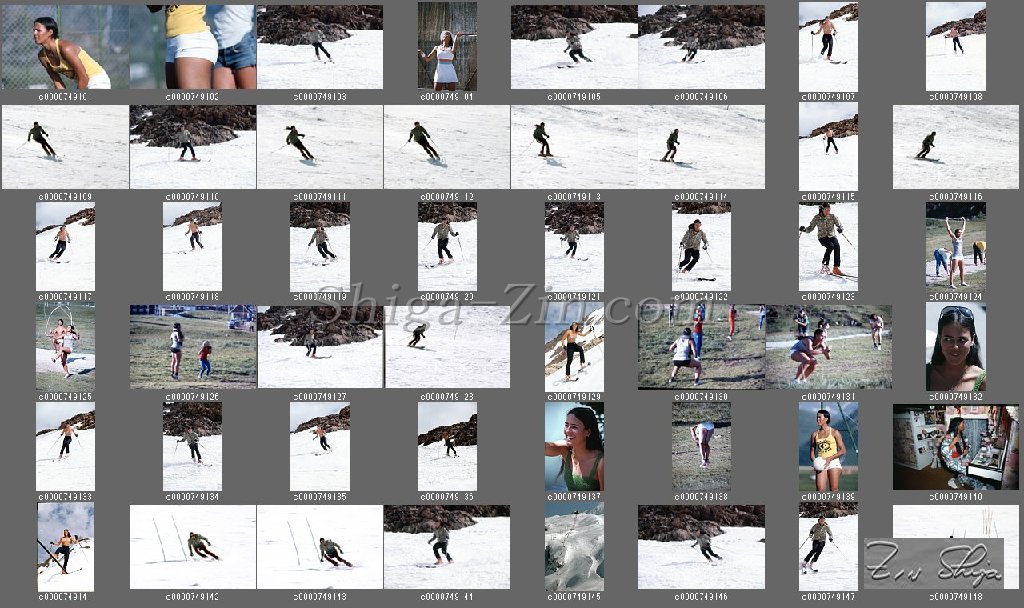The width and height of the screenshot is (1024, 608).
Task: Open portrait of woman with sunglasses on head
Action: tap(955, 346)
